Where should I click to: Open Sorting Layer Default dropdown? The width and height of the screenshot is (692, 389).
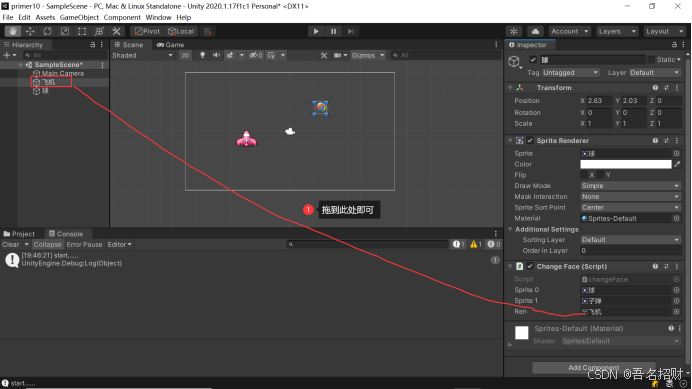point(630,240)
